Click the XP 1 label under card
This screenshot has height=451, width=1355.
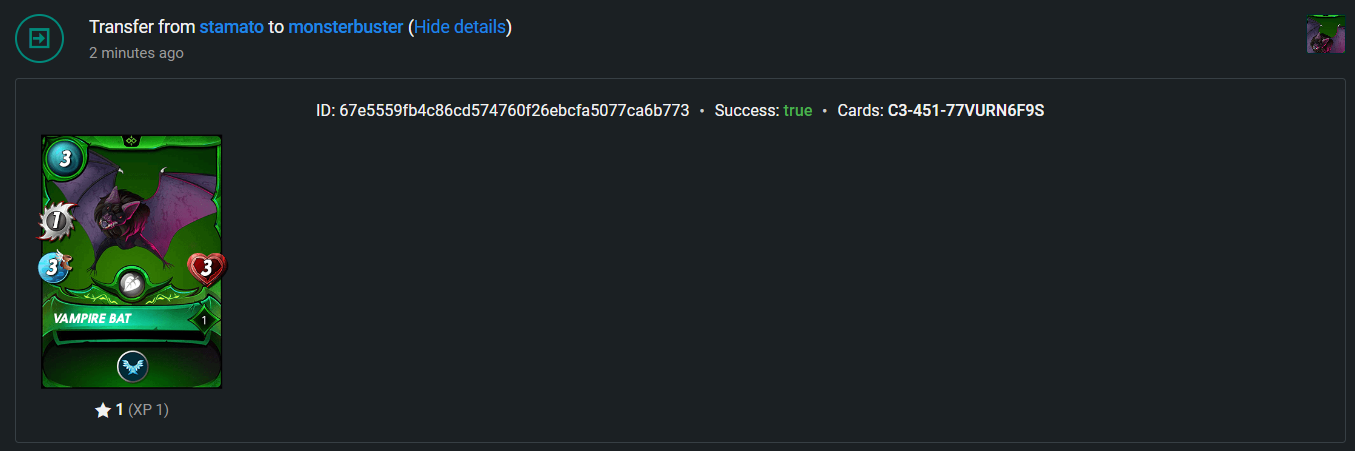(x=148, y=410)
